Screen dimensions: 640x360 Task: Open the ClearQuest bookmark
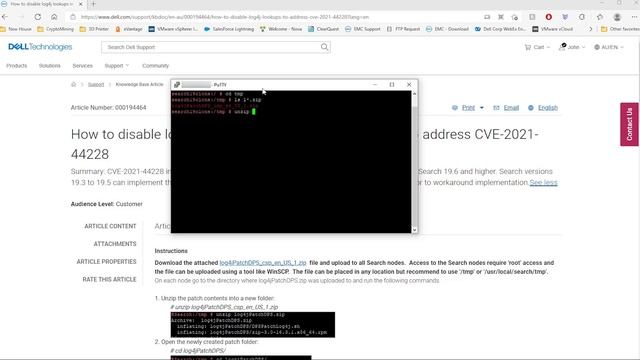coord(323,29)
